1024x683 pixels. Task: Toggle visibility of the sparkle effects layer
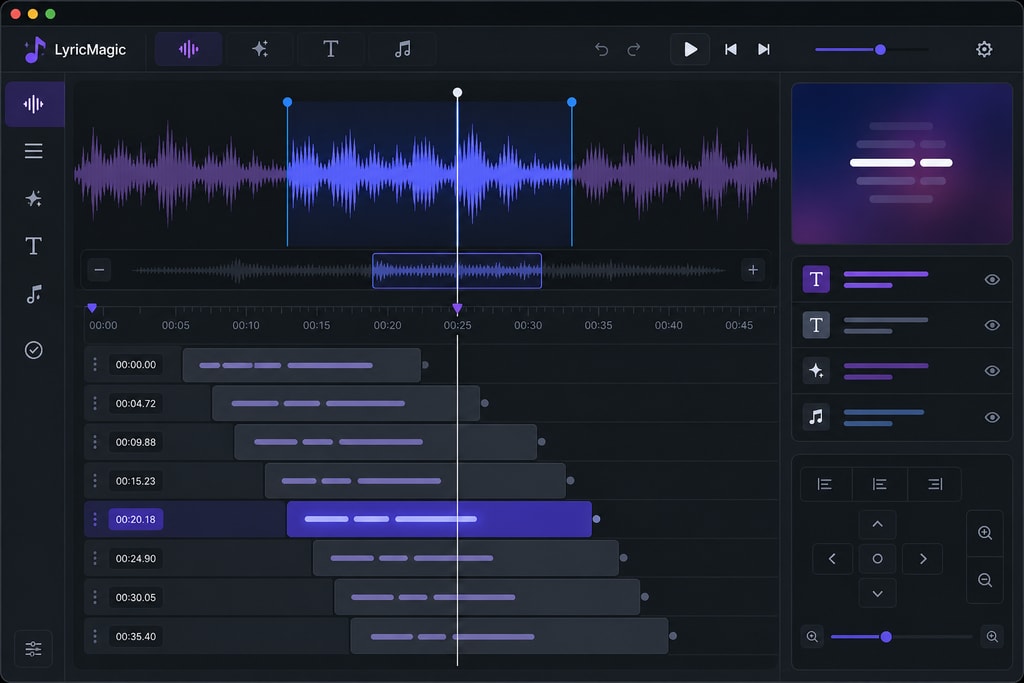(x=992, y=371)
